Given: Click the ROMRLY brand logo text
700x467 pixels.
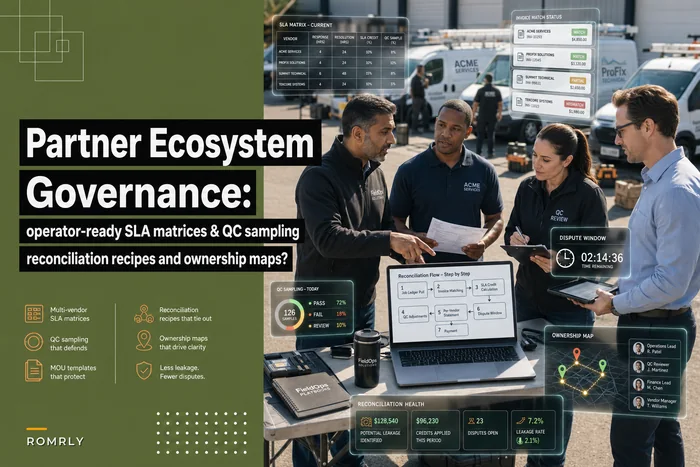Looking at the screenshot, I should pyautogui.click(x=55, y=441).
